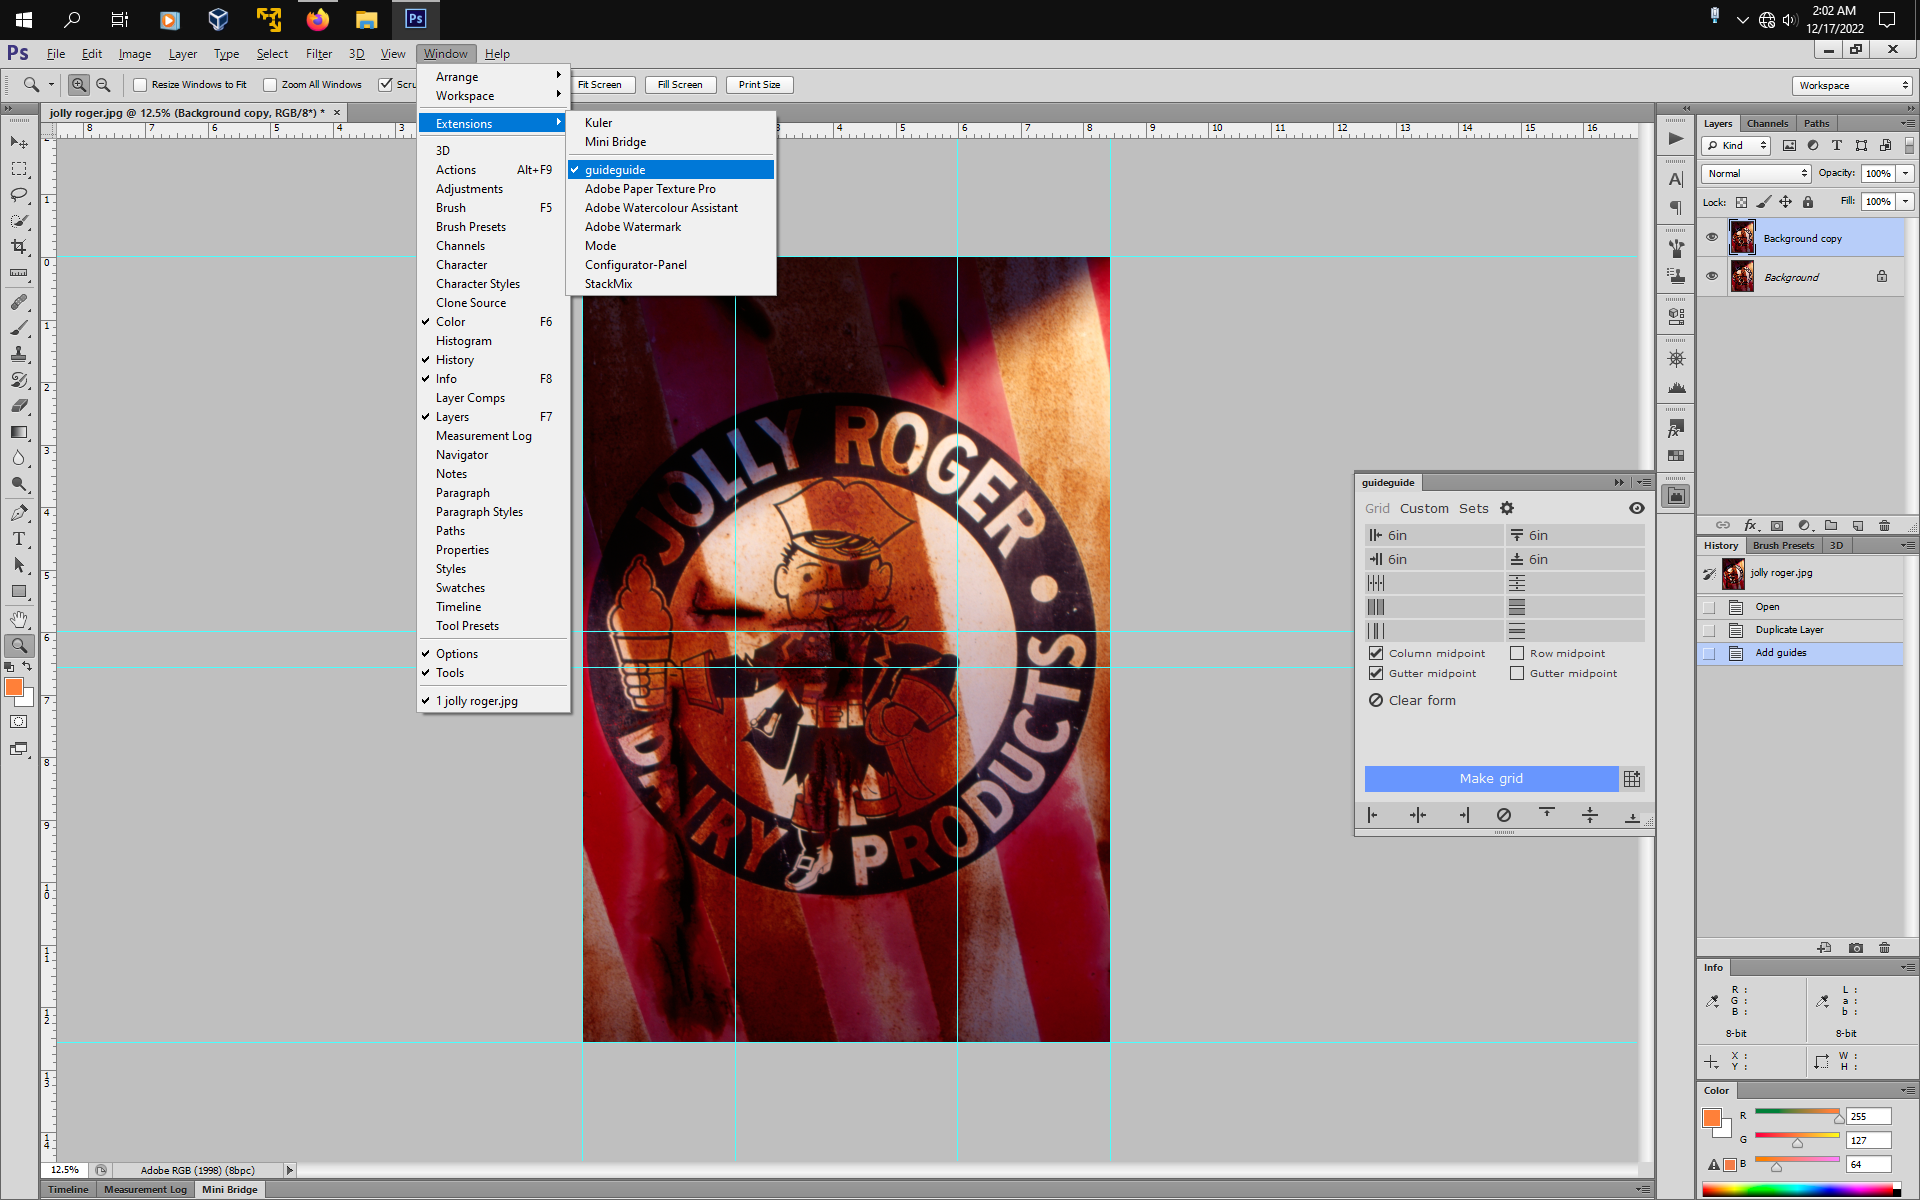
Task: Set the foreground color swatch
Action: 14,688
